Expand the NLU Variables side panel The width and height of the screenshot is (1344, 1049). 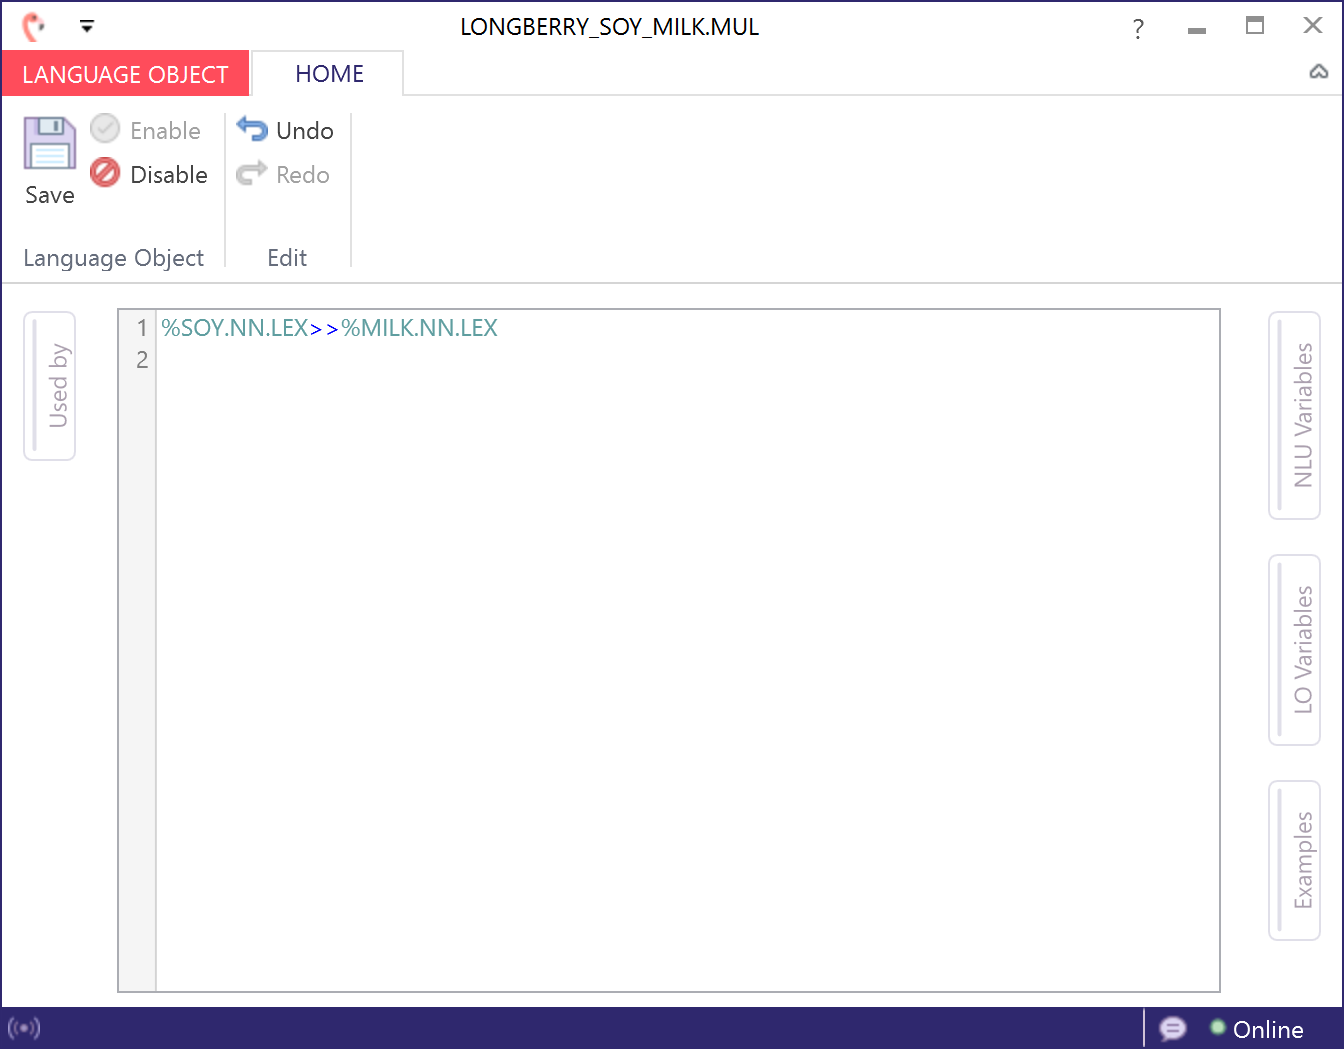click(x=1295, y=415)
